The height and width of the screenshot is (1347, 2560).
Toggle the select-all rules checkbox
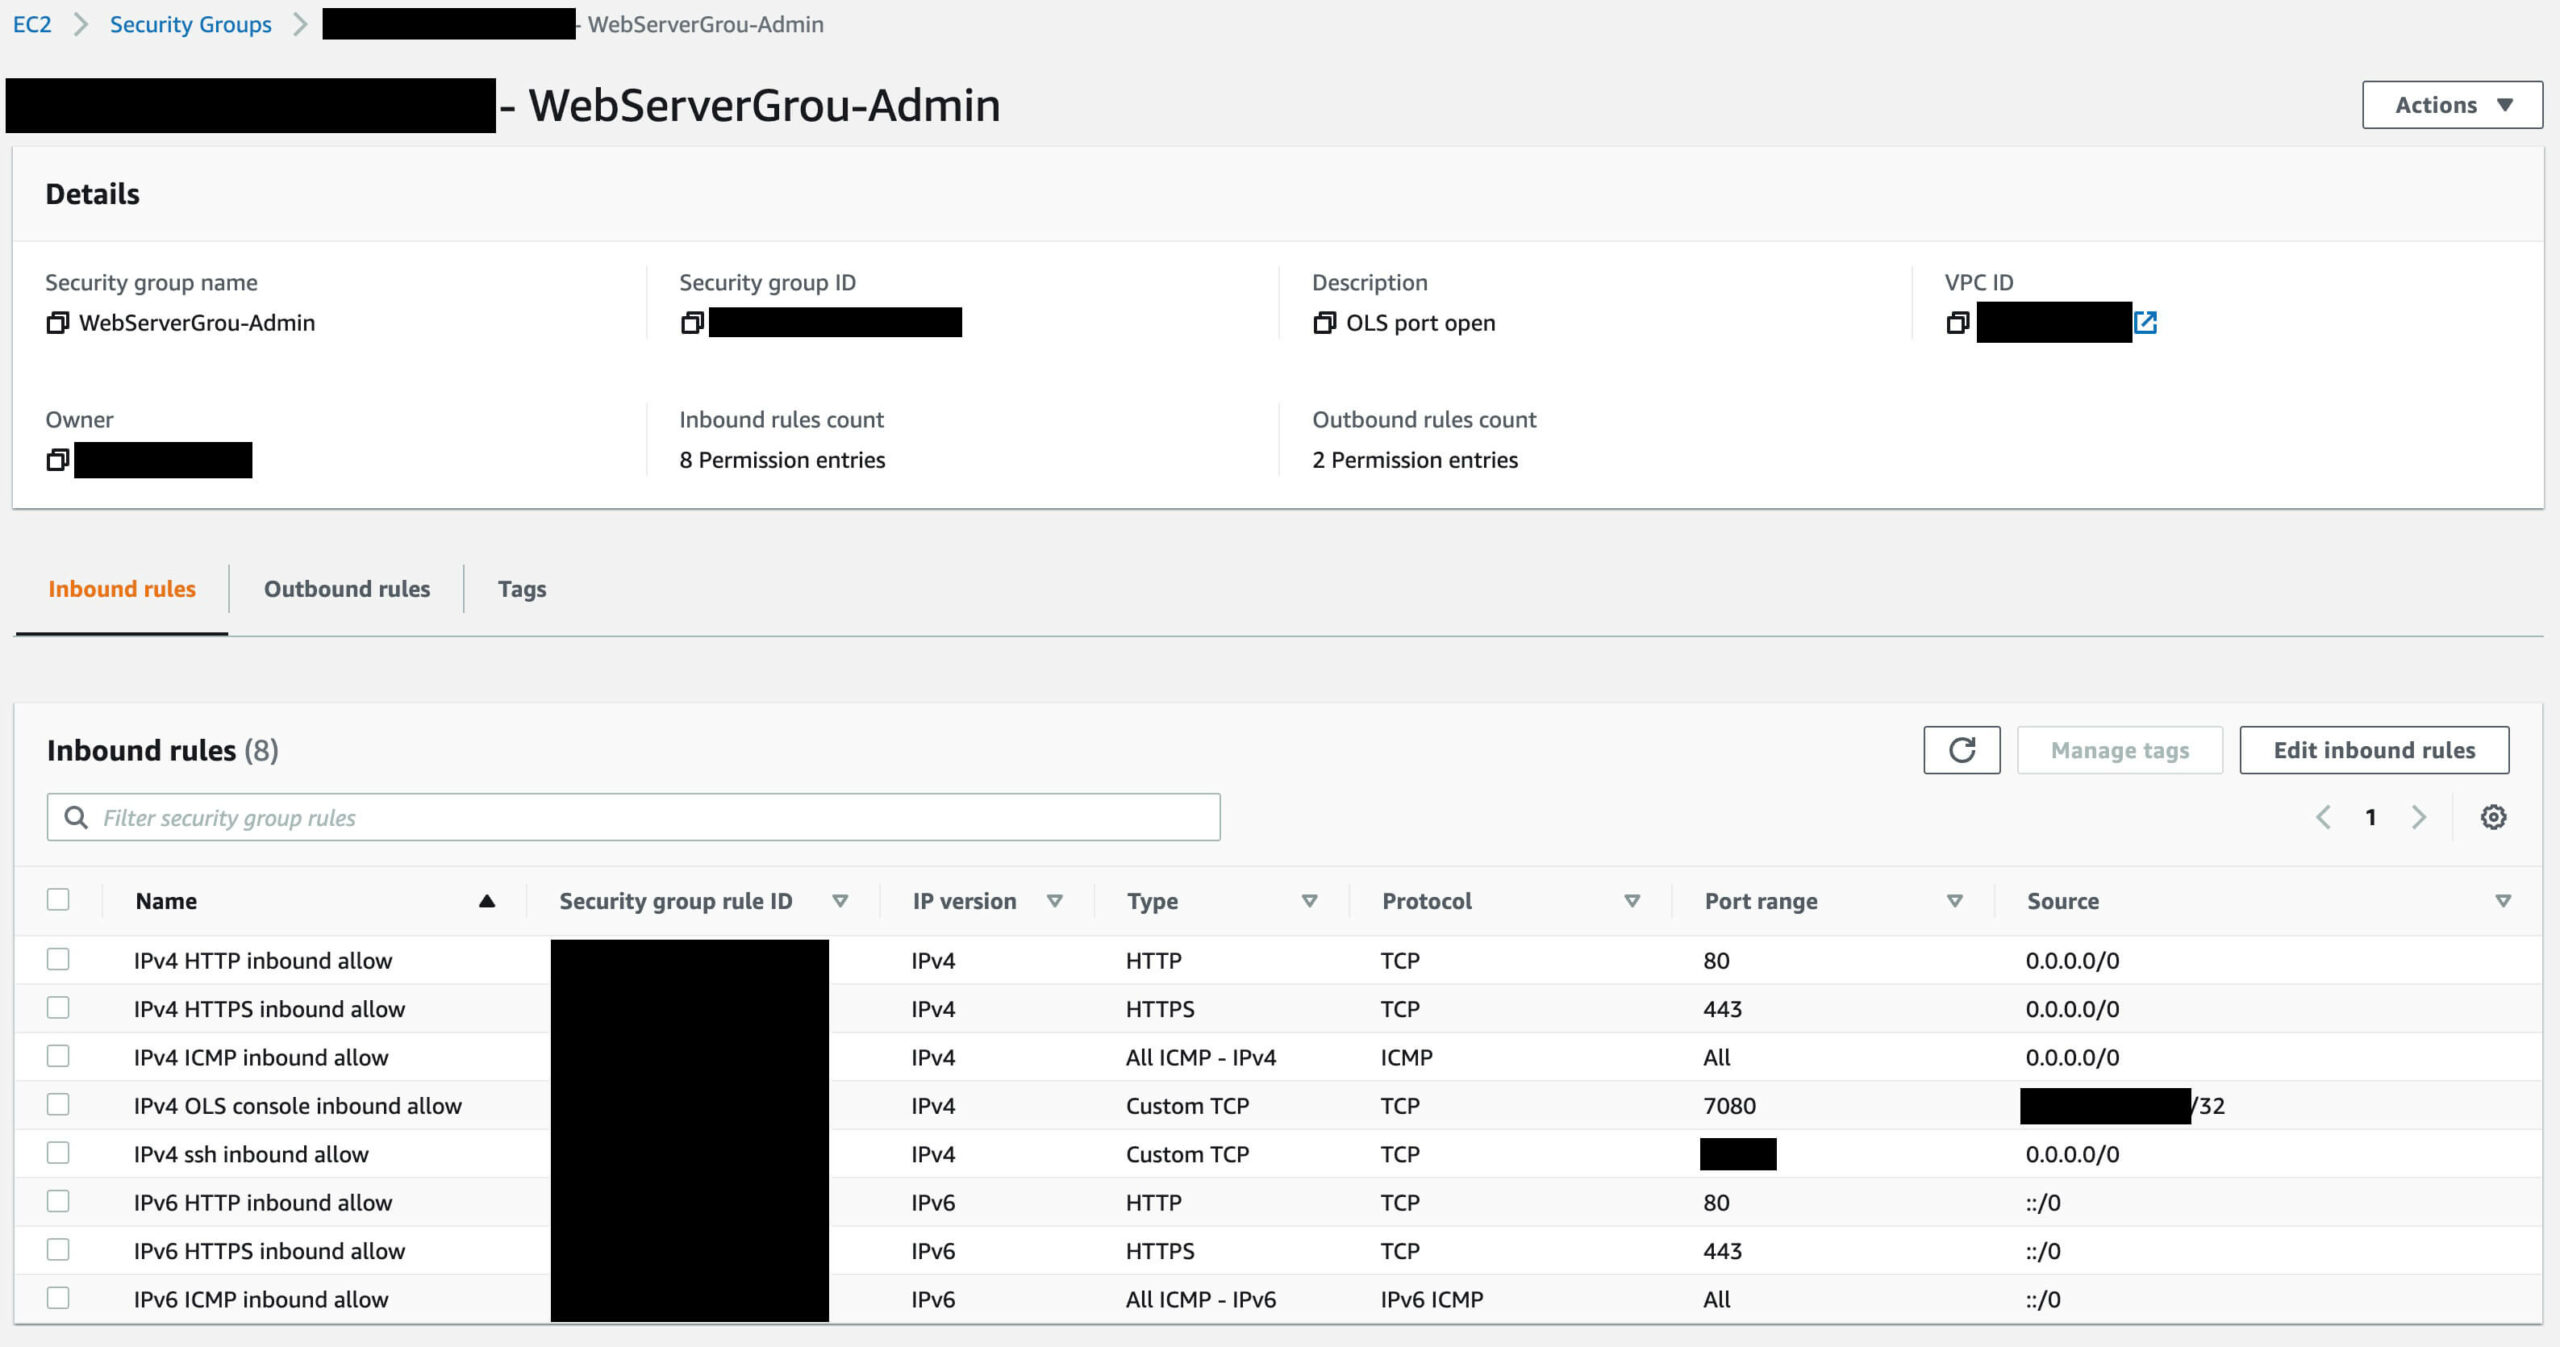(58, 900)
